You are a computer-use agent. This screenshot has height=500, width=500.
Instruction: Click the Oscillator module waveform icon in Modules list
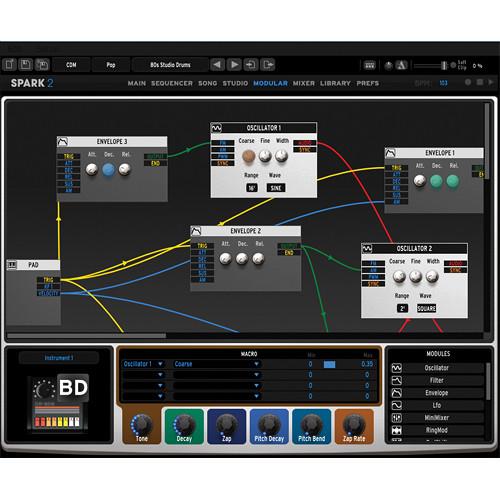(x=397, y=368)
